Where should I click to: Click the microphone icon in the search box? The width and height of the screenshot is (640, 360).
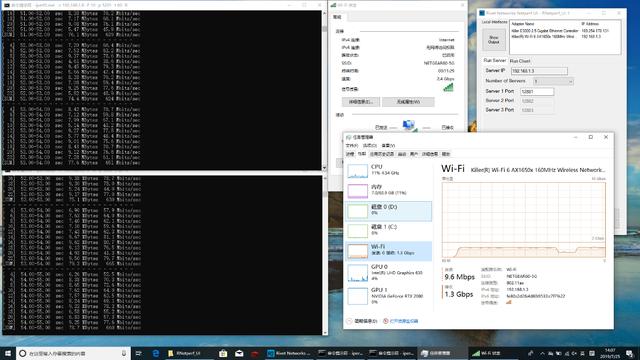pyautogui.click(x=124, y=353)
